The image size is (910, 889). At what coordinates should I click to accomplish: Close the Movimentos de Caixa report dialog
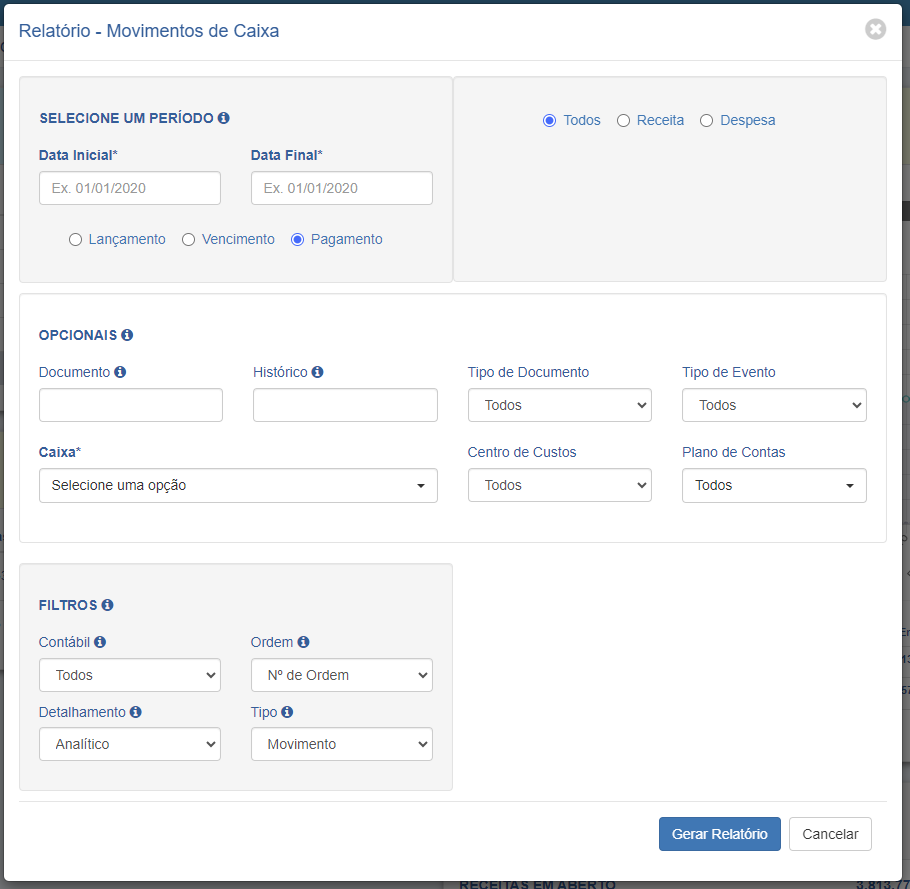coord(875,29)
